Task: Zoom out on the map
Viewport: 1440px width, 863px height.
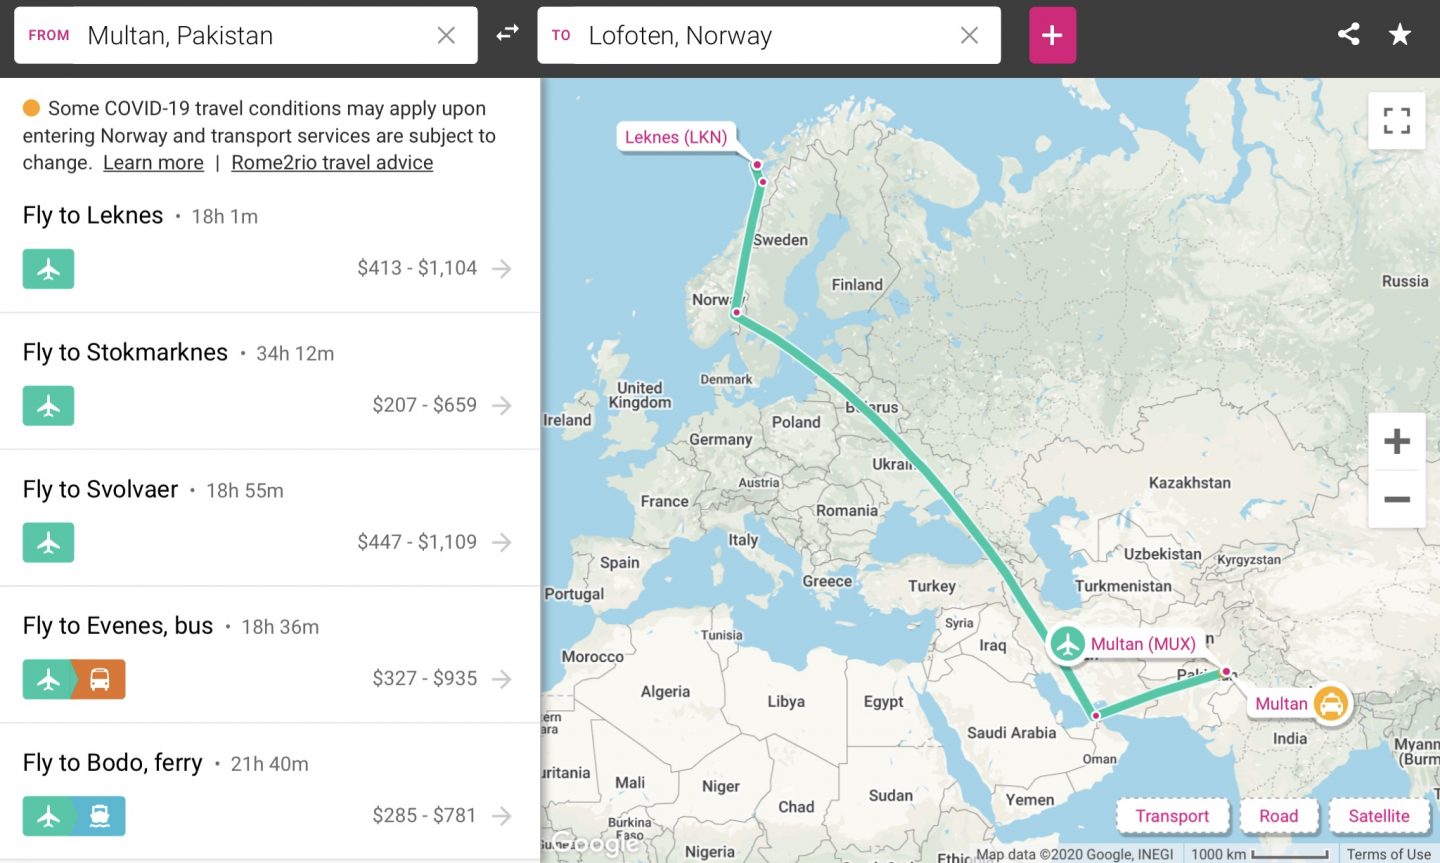Action: 1396,499
